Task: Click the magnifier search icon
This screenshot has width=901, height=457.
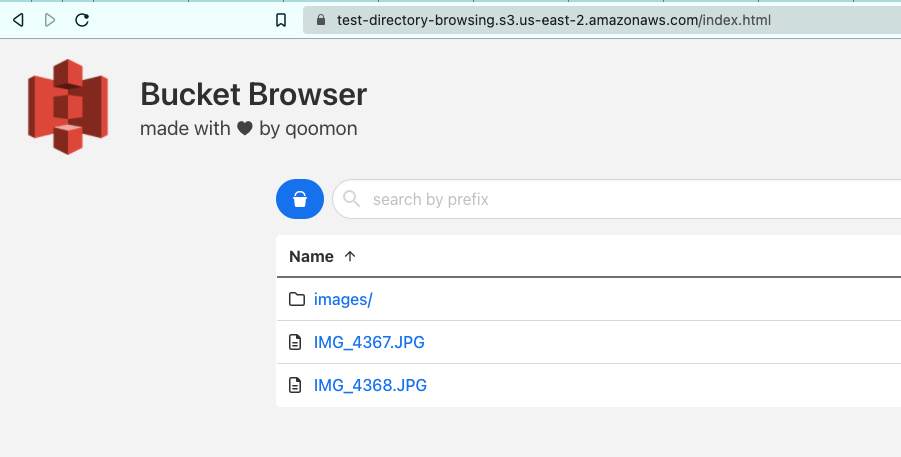Action: 351,199
